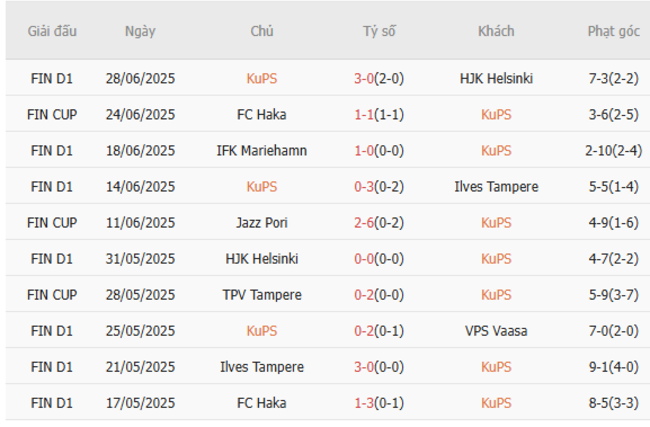650x427 pixels.
Task: Open the IFK Mariehamn team link
Action: (x=262, y=150)
